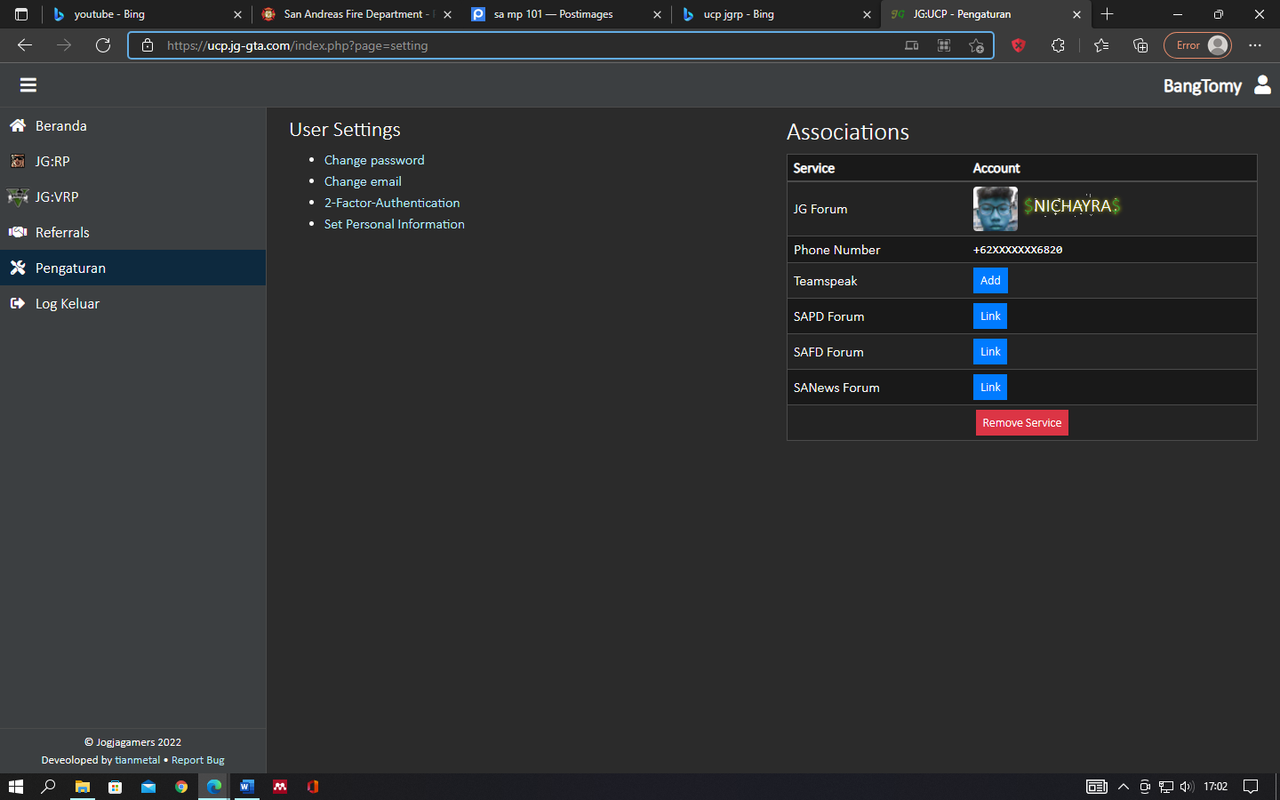Click the JG Forum avatar thumbnail
This screenshot has height=800, width=1280.
tap(995, 209)
